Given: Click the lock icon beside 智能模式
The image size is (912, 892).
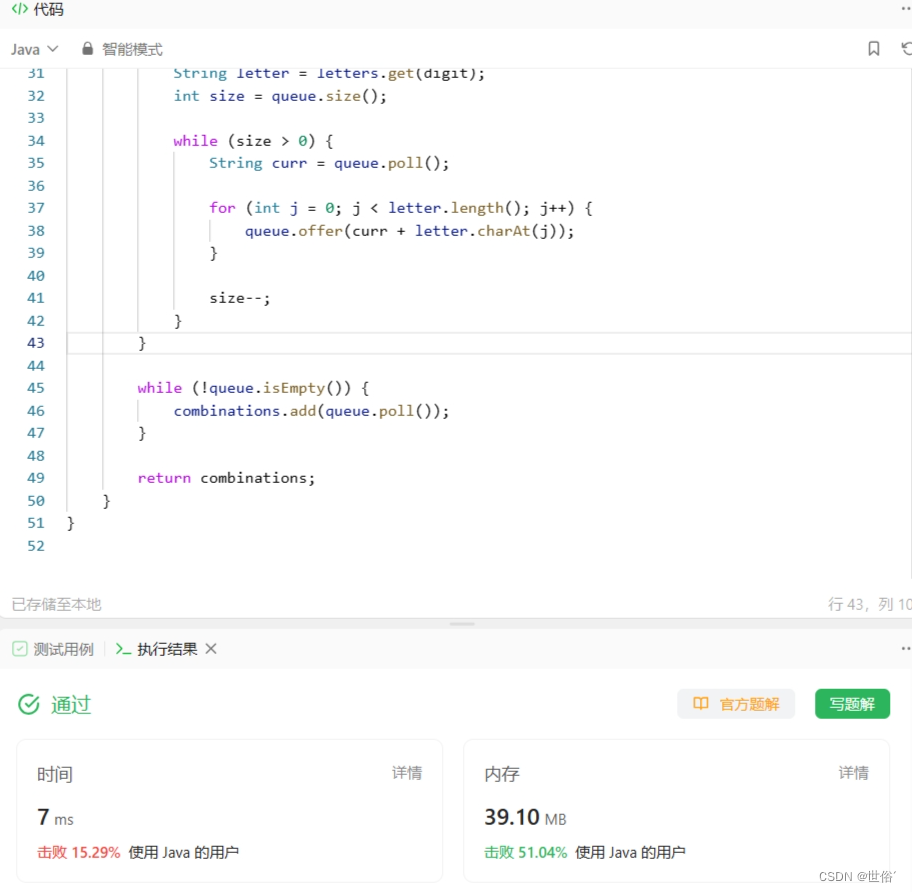Looking at the screenshot, I should (87, 49).
